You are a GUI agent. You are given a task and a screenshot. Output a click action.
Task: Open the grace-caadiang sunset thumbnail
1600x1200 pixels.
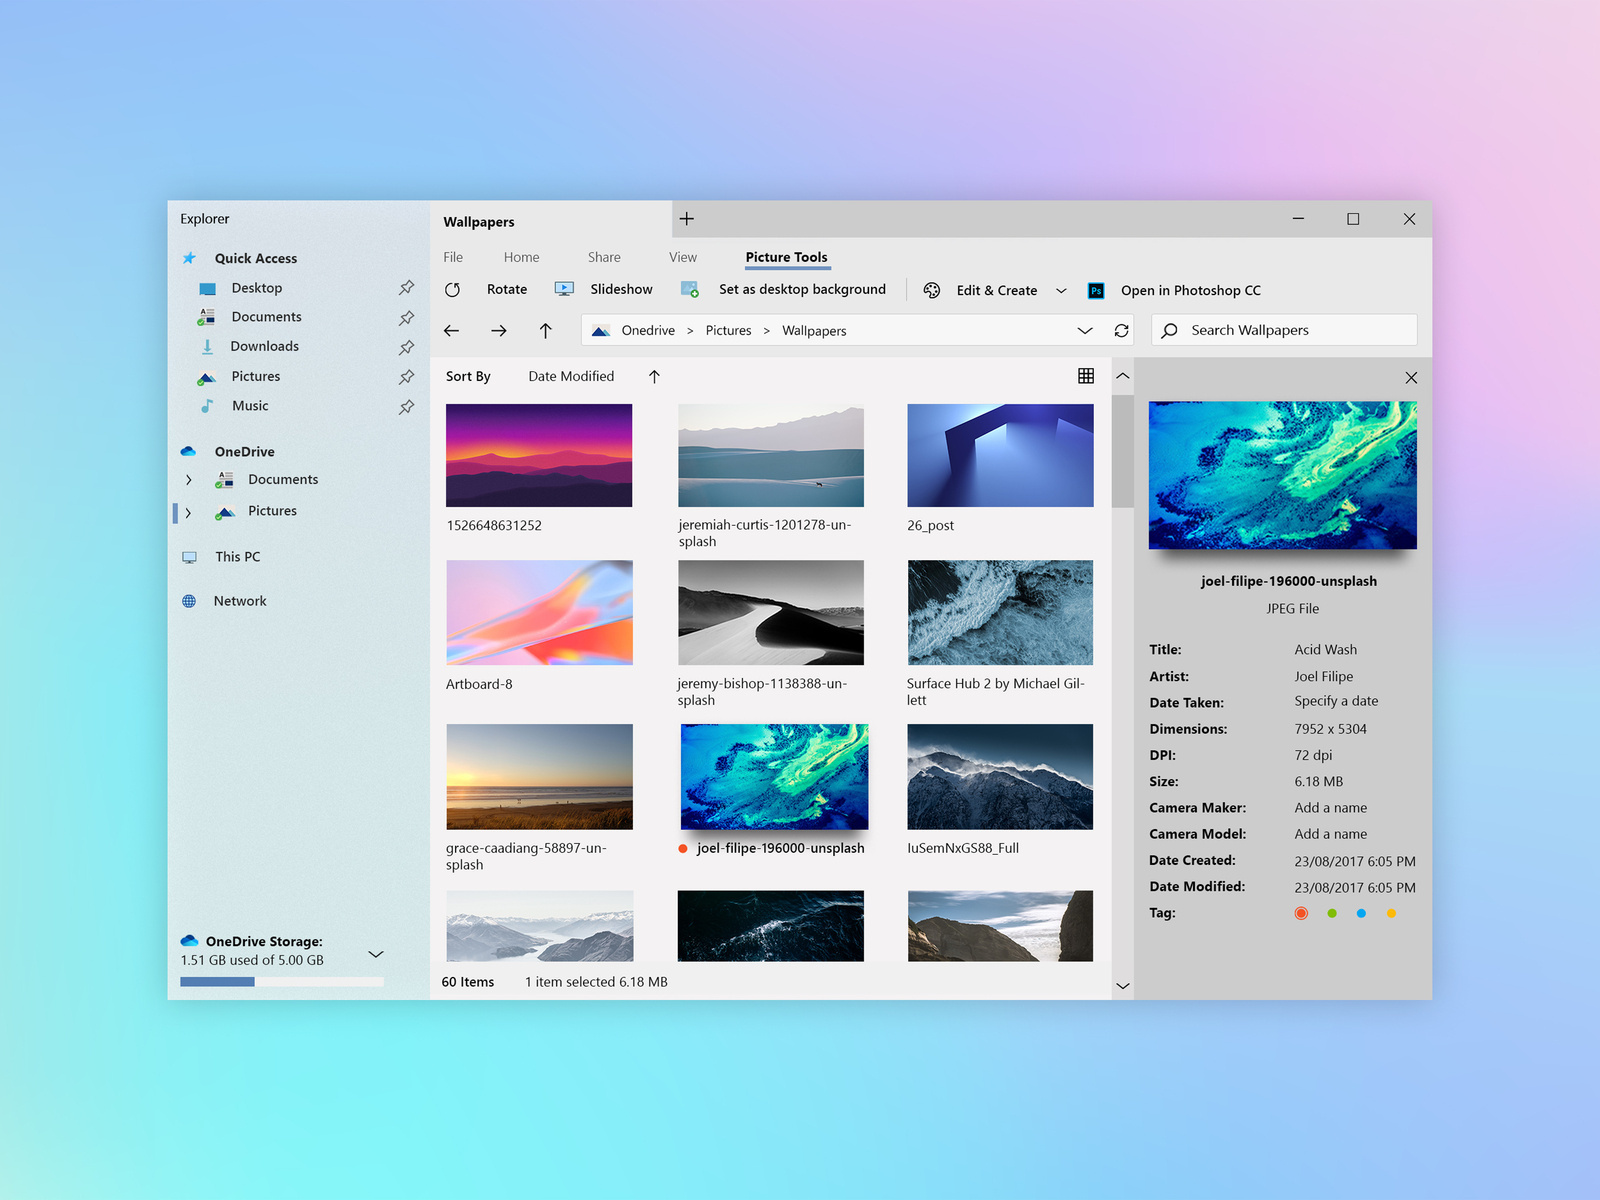(539, 777)
